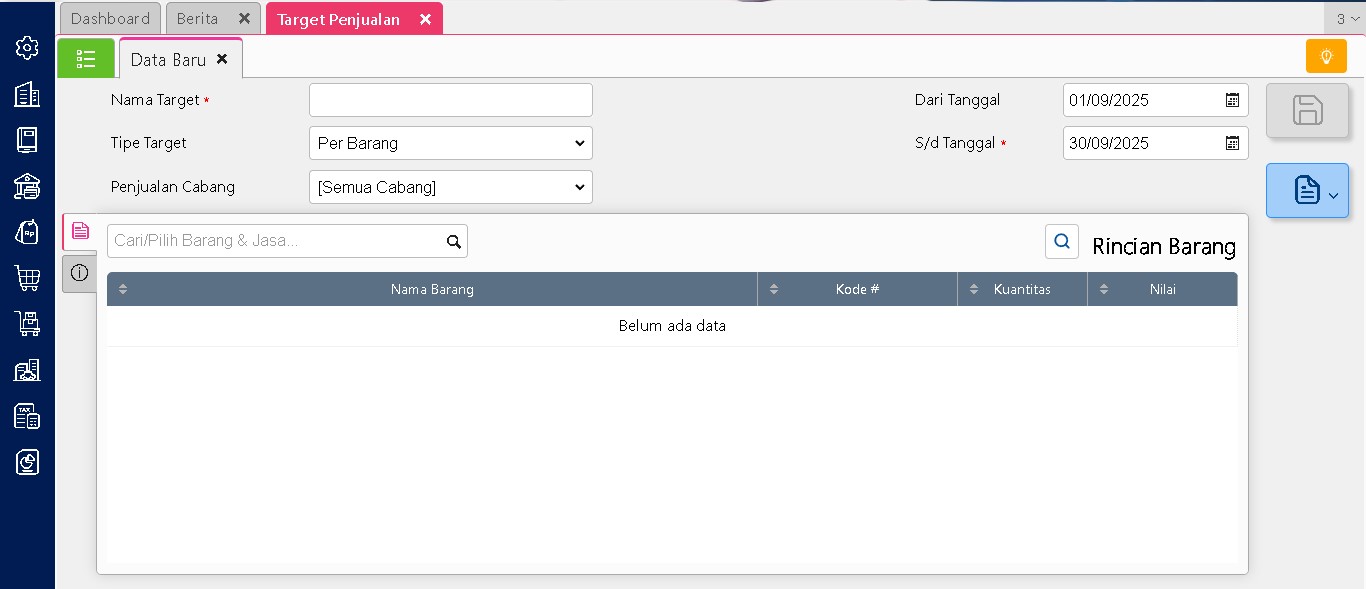
Task: Open the Settings gear in sidebar
Action: click(27, 47)
